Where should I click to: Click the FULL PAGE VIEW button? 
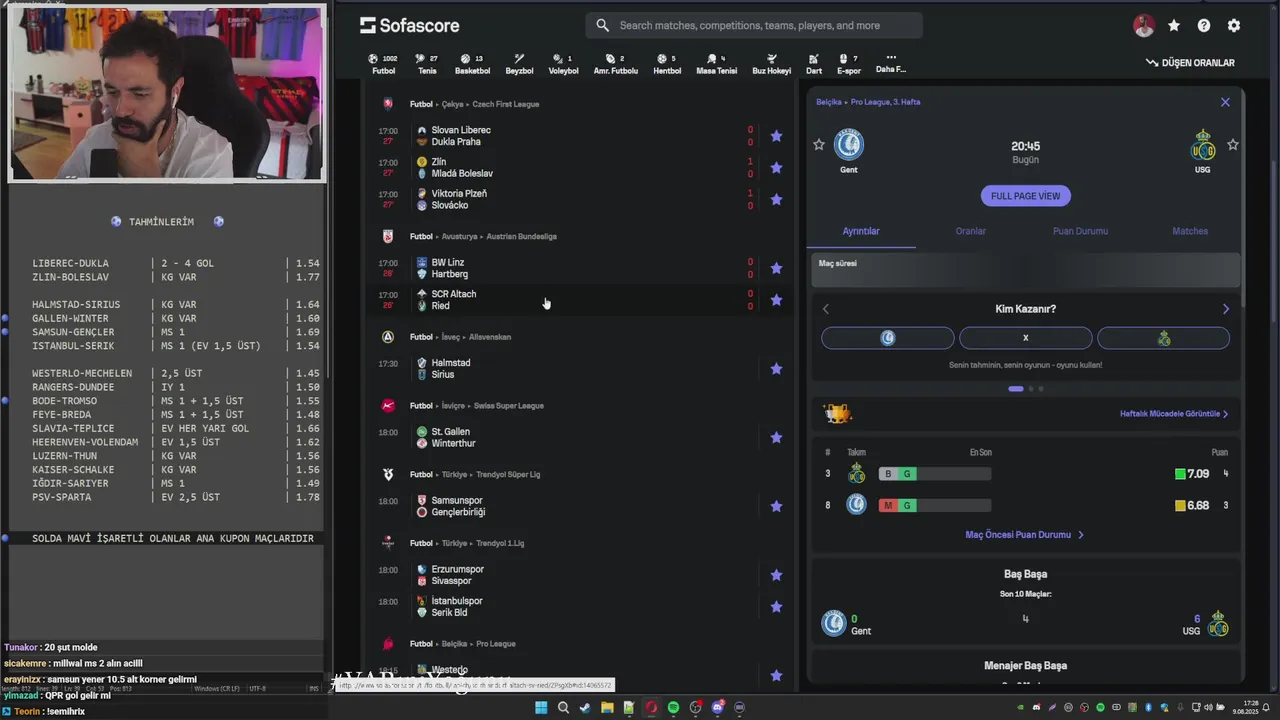1025,196
